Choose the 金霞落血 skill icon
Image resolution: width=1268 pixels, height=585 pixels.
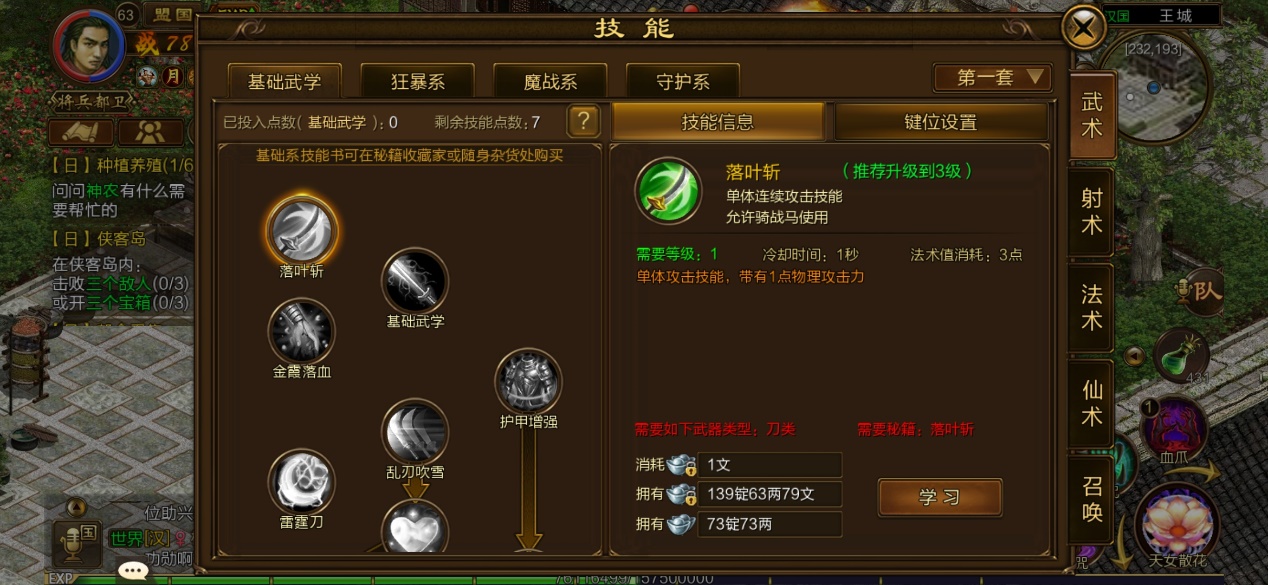click(x=301, y=330)
